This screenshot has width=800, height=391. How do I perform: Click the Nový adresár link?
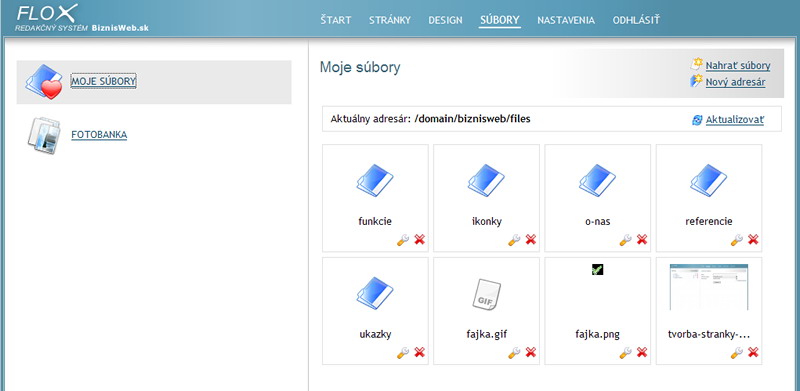coord(735,82)
